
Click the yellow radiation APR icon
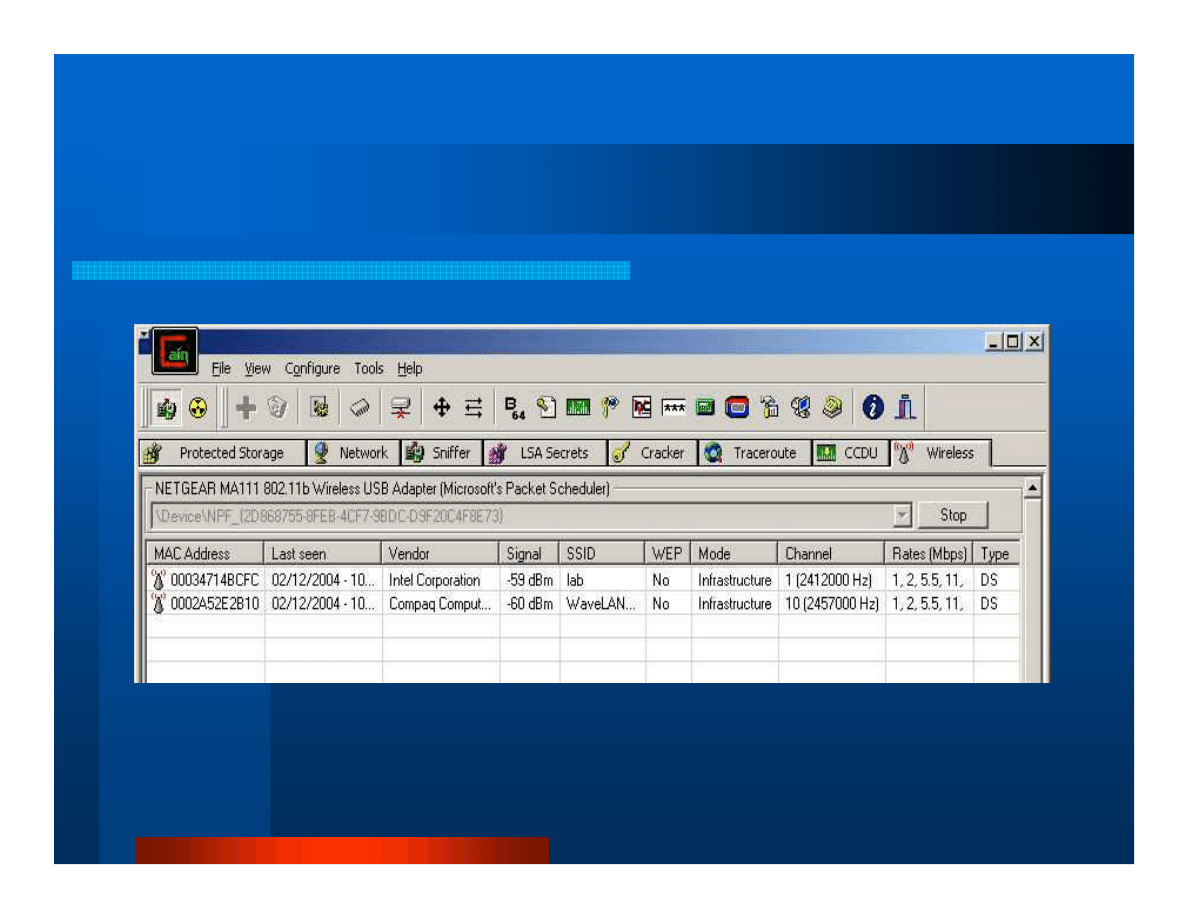tap(198, 407)
